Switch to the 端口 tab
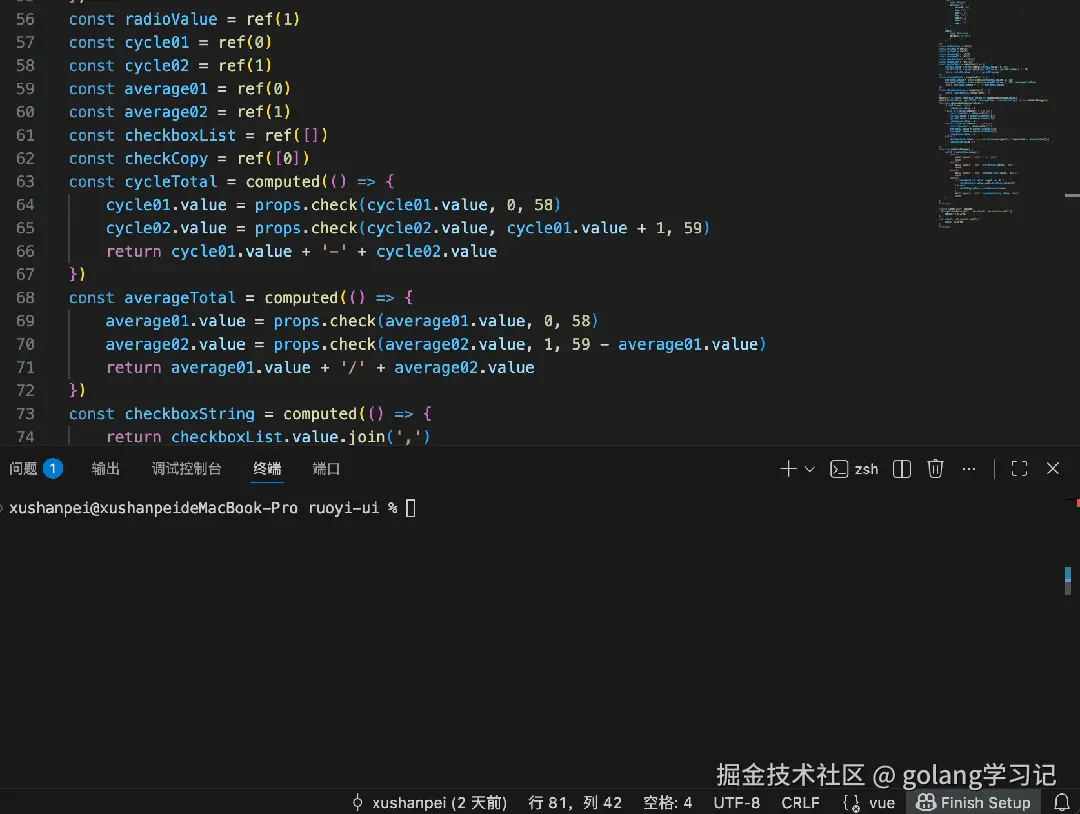Image resolution: width=1080 pixels, height=814 pixels. (326, 469)
